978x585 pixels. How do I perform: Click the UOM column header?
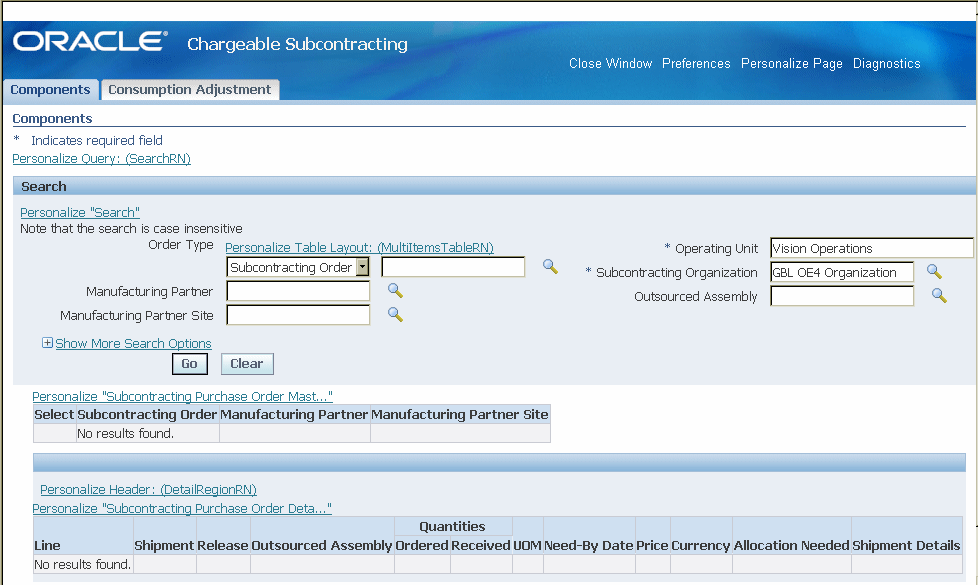point(527,545)
